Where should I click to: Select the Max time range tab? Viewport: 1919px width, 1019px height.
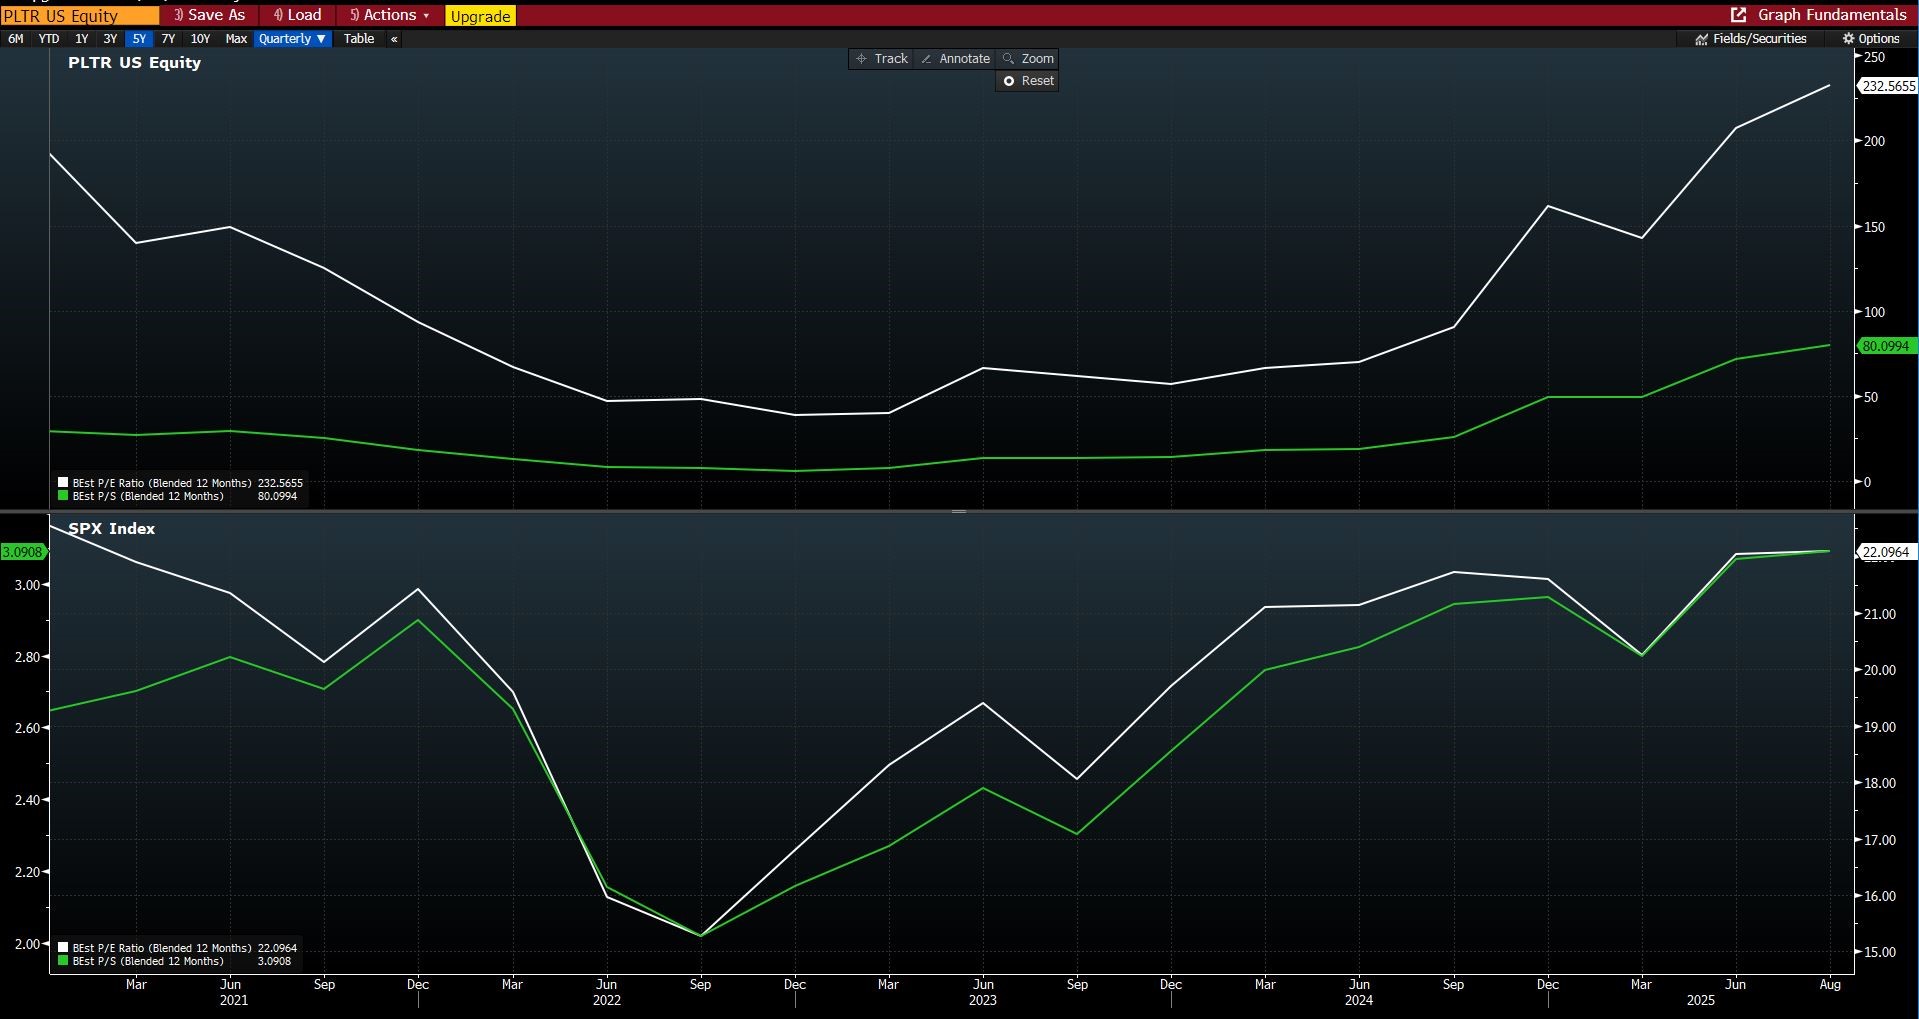tap(236, 39)
